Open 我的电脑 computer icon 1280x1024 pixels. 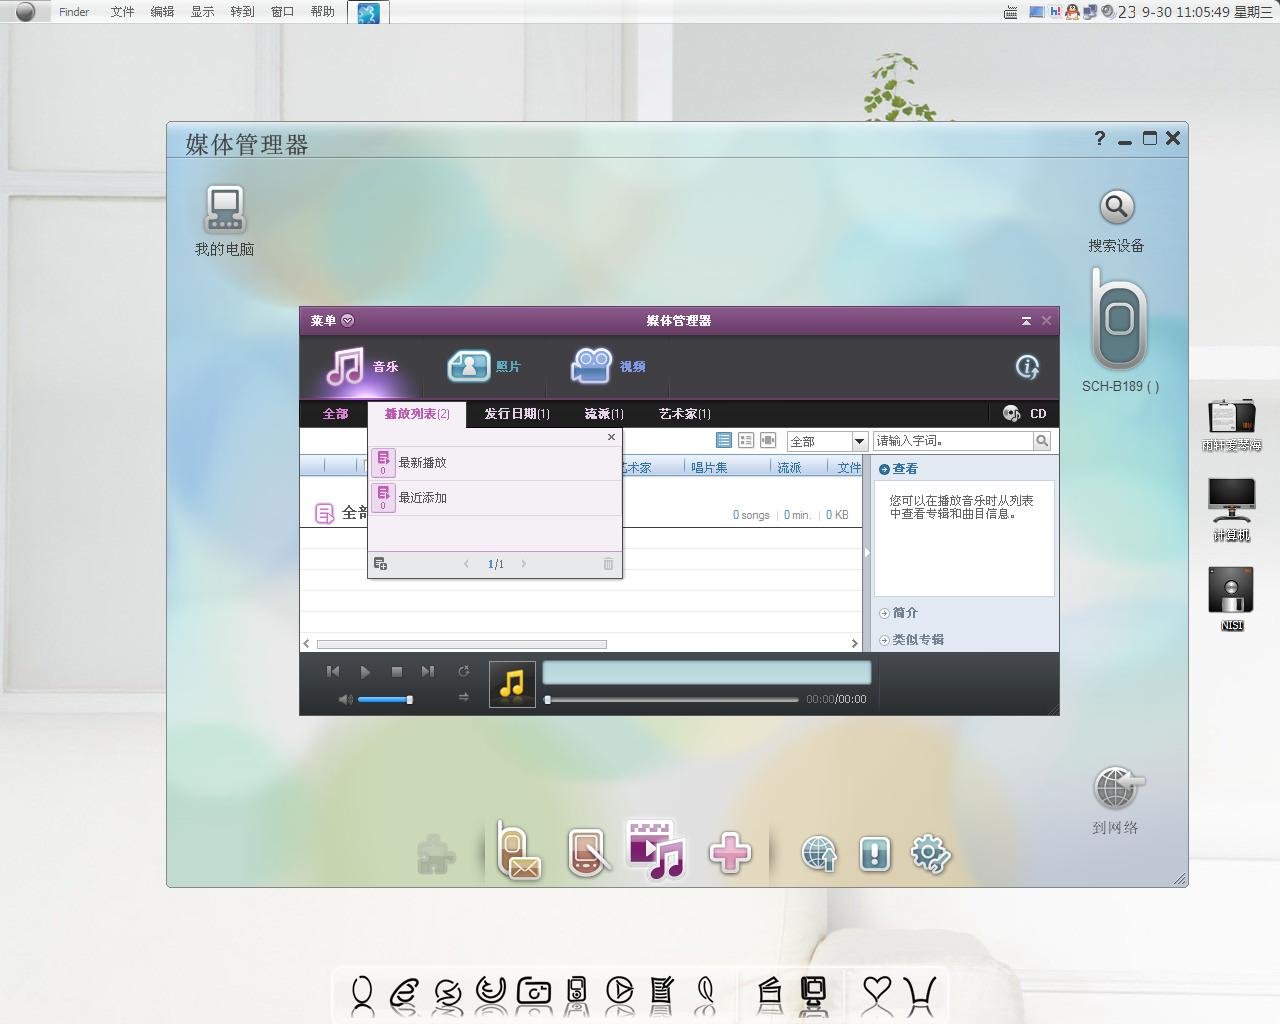pyautogui.click(x=224, y=210)
